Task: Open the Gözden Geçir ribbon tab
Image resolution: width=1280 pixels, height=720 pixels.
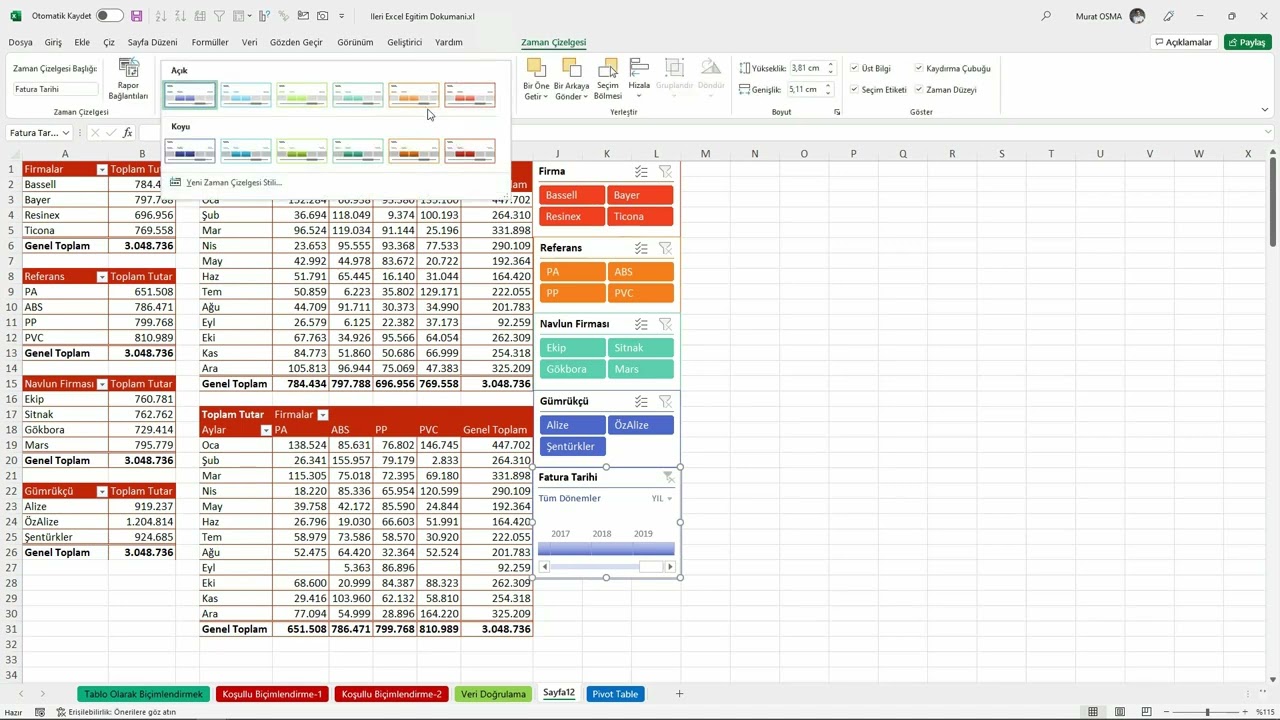Action: pos(296,42)
